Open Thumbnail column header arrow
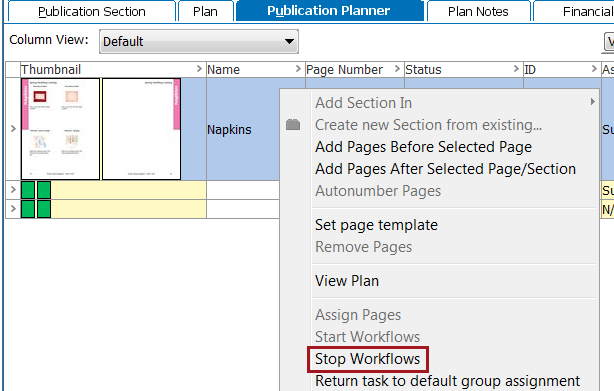This screenshot has height=391, width=614. pyautogui.click(x=199, y=69)
